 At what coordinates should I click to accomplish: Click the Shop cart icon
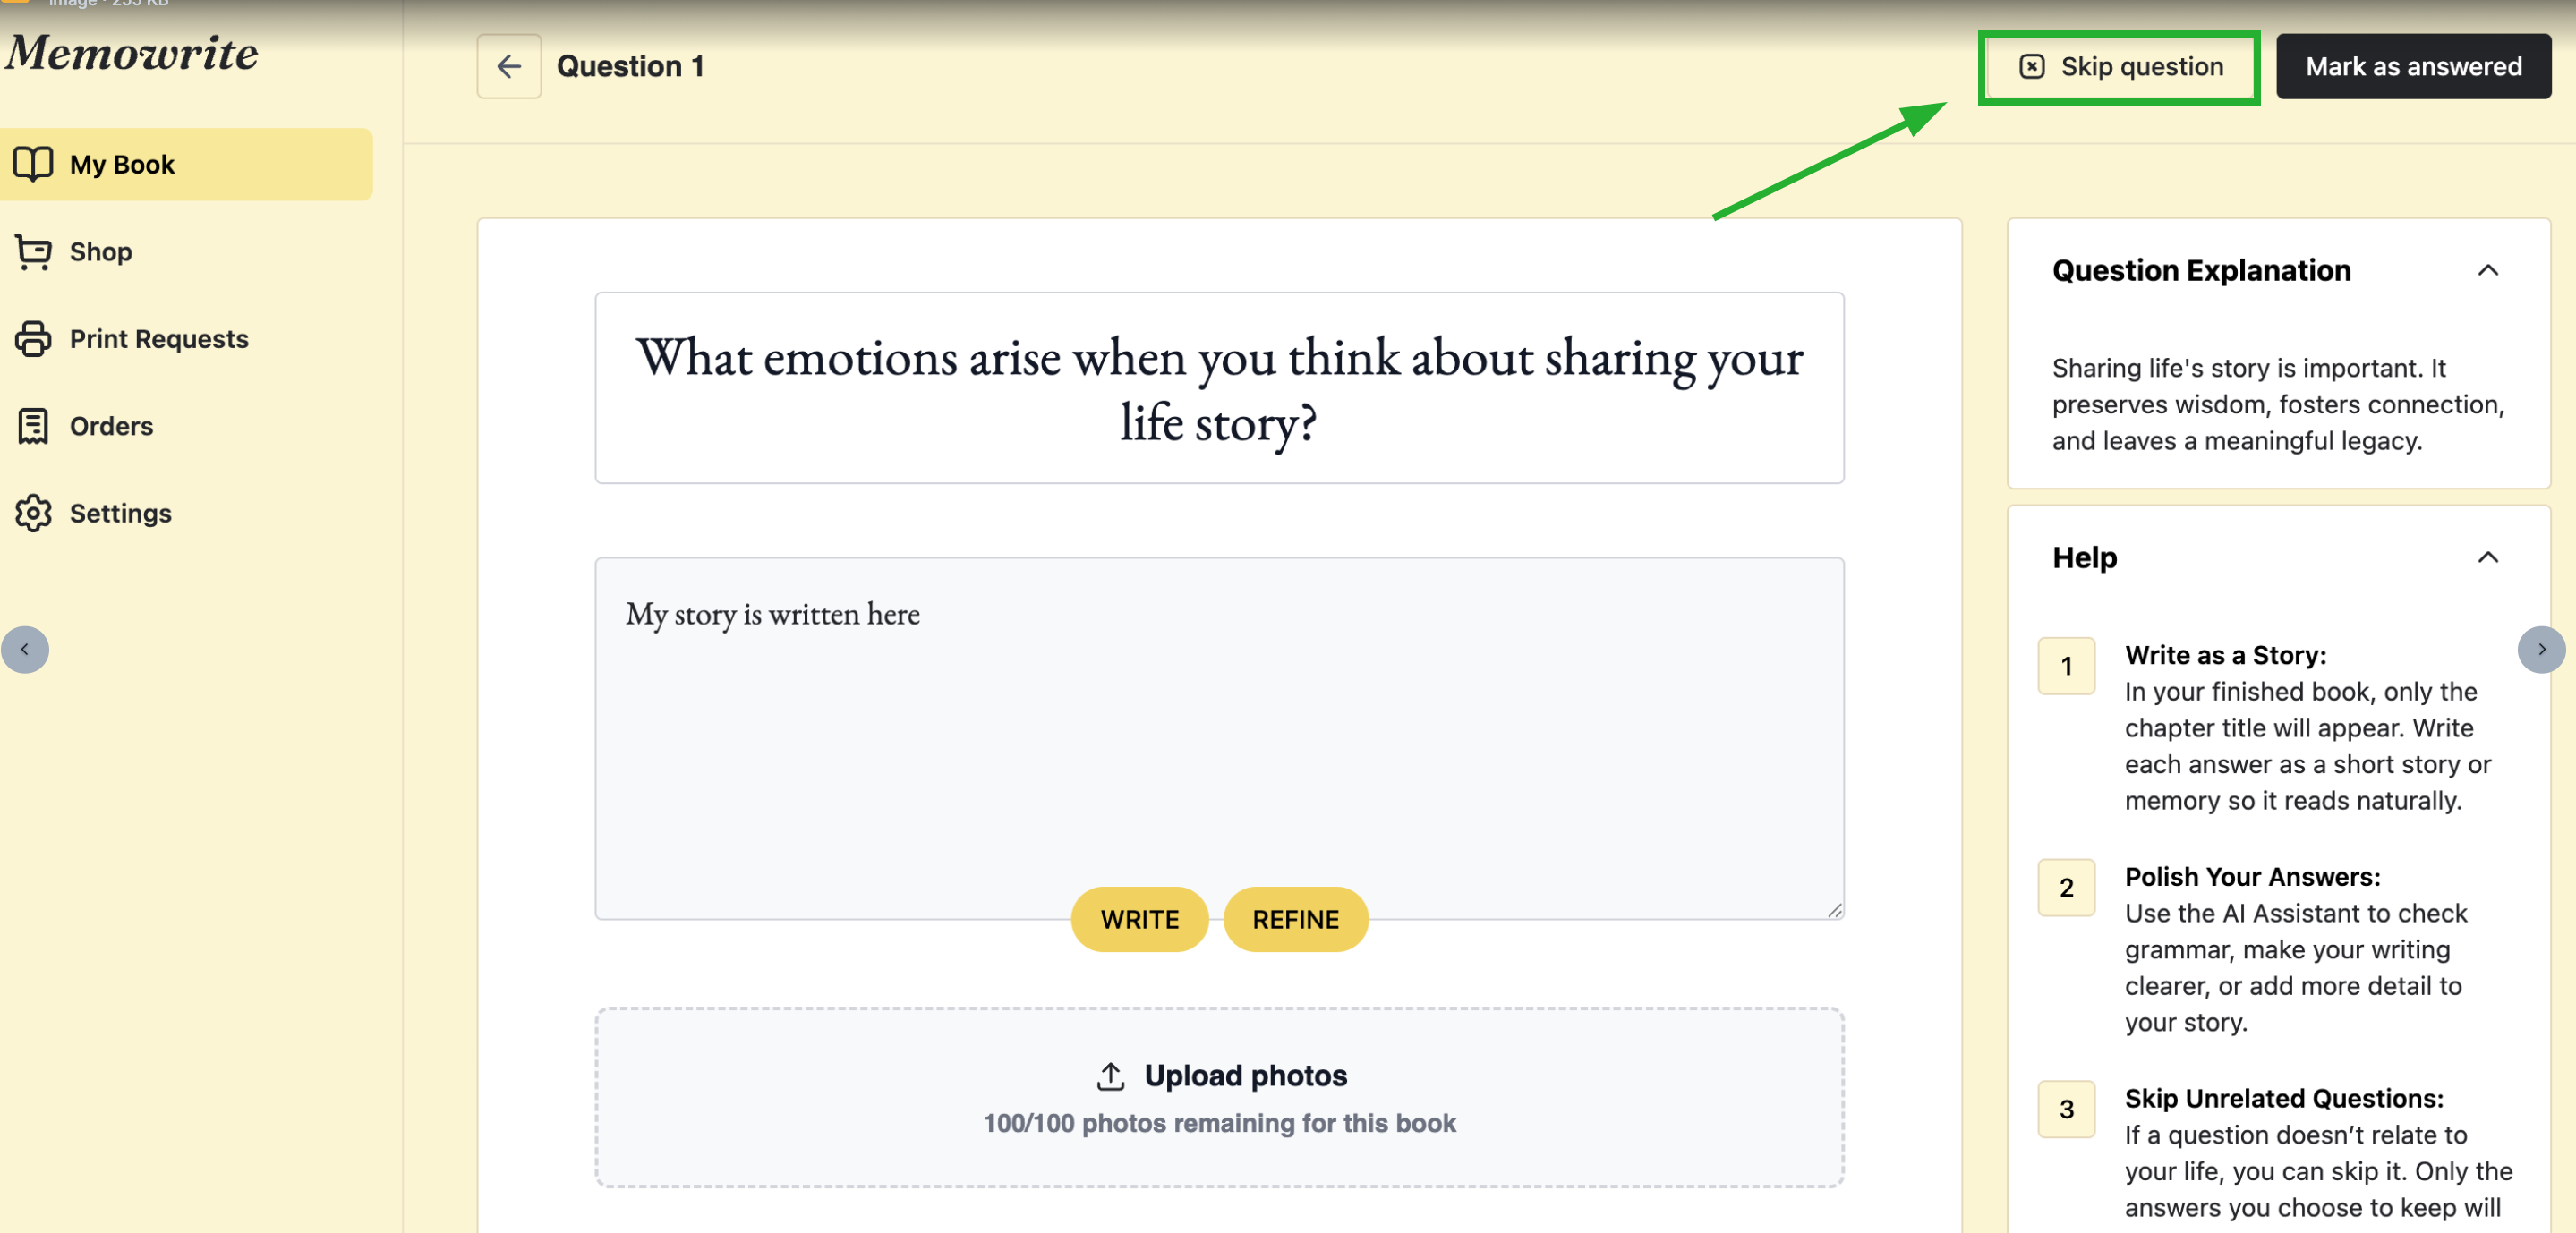coord(33,252)
